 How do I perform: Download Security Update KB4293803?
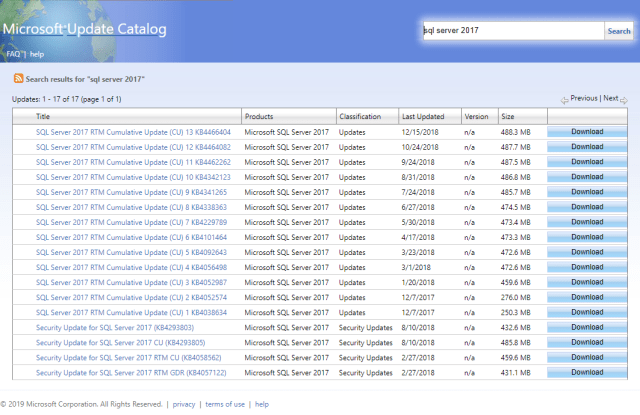(587, 327)
